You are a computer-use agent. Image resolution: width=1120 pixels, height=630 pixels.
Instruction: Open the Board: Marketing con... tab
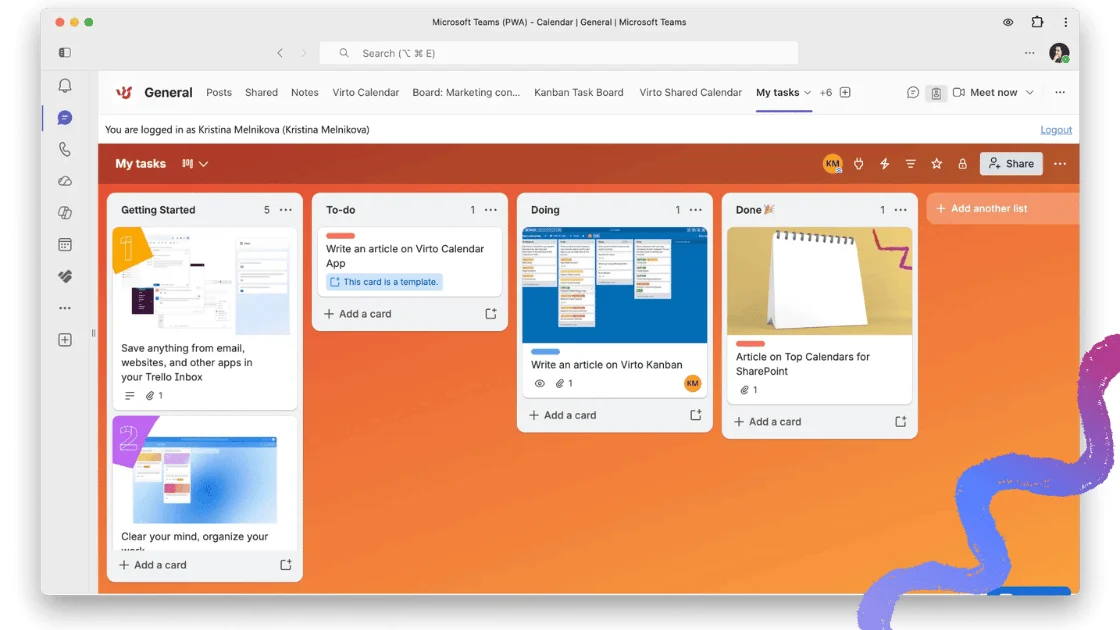tap(466, 92)
